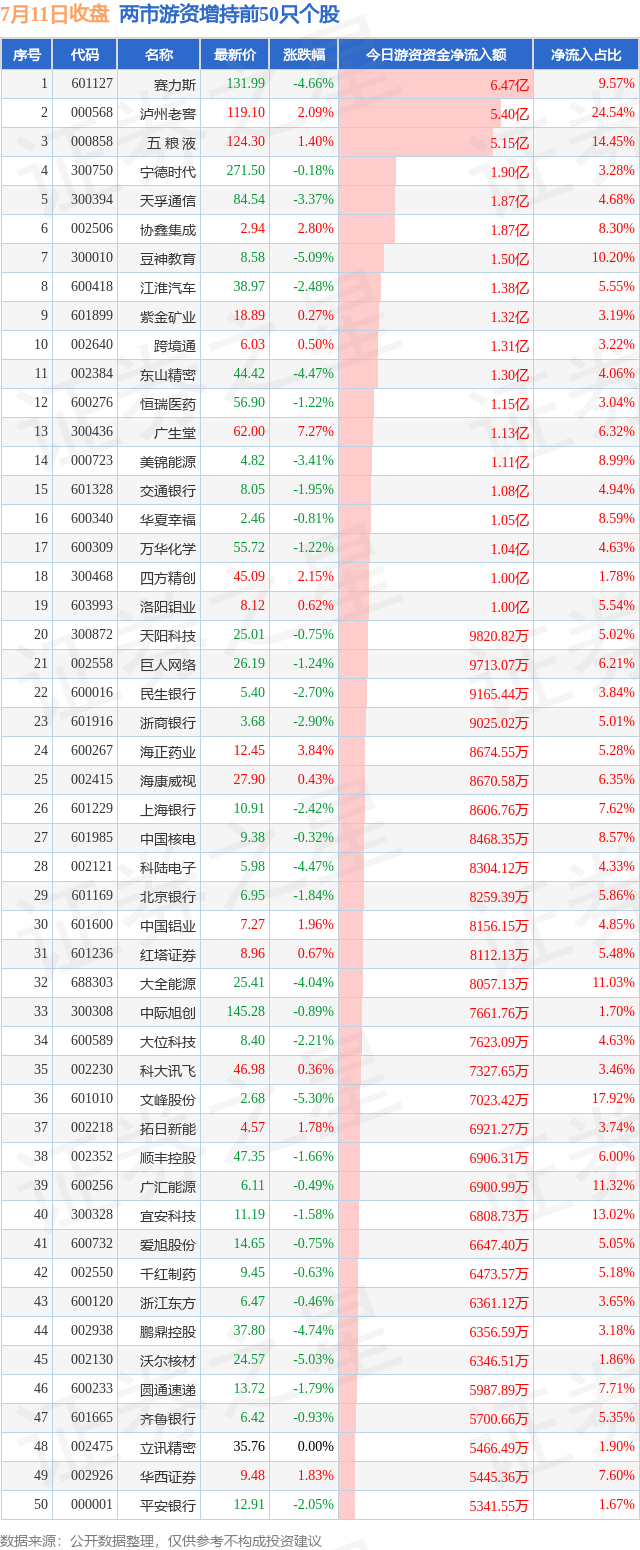Viewport: 640px width, 1550px height.
Task: Click 文峰股份 inflow ratio 17.92%
Action: (613, 1099)
